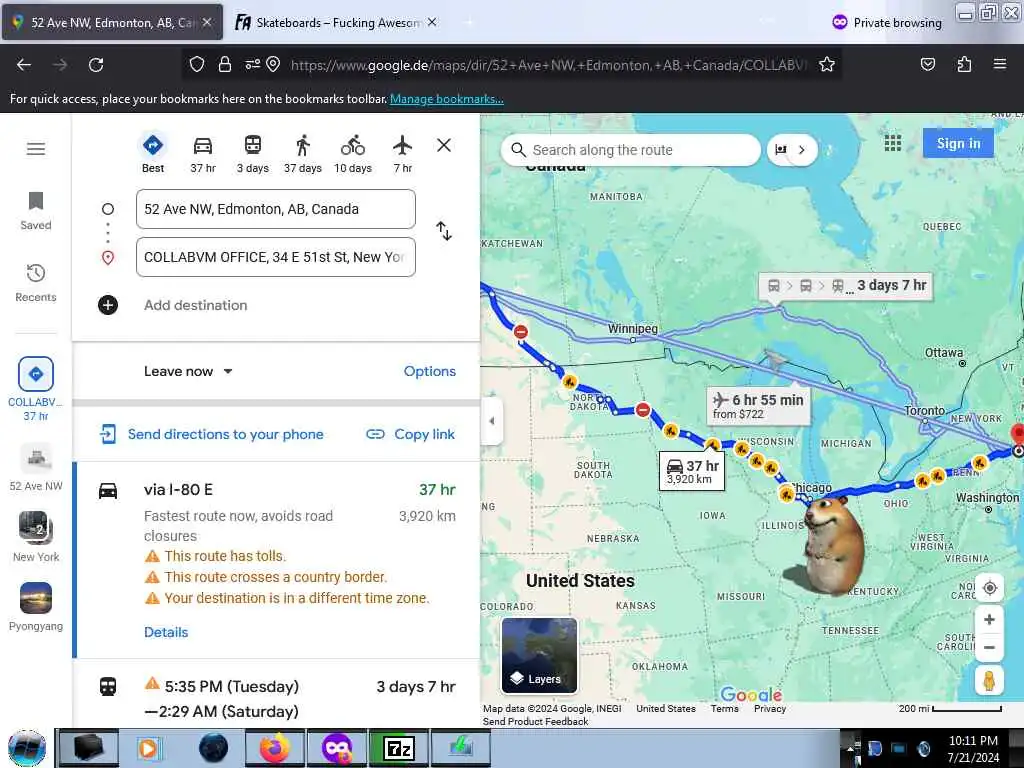The image size is (1024, 768).
Task: Open the Windows Start button
Action: 27,748
